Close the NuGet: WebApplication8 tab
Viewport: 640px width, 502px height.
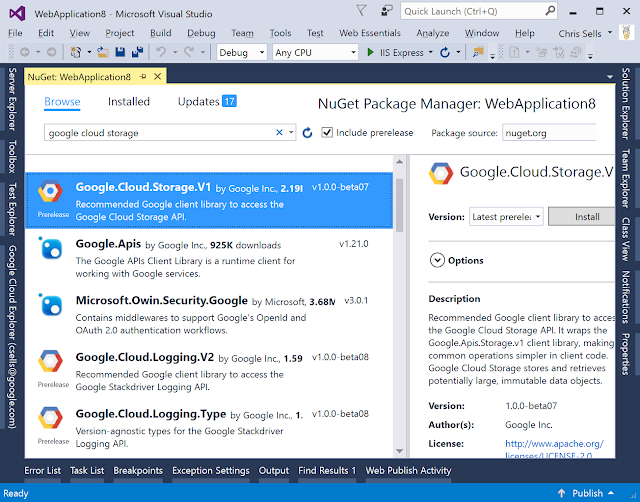[x=158, y=76]
